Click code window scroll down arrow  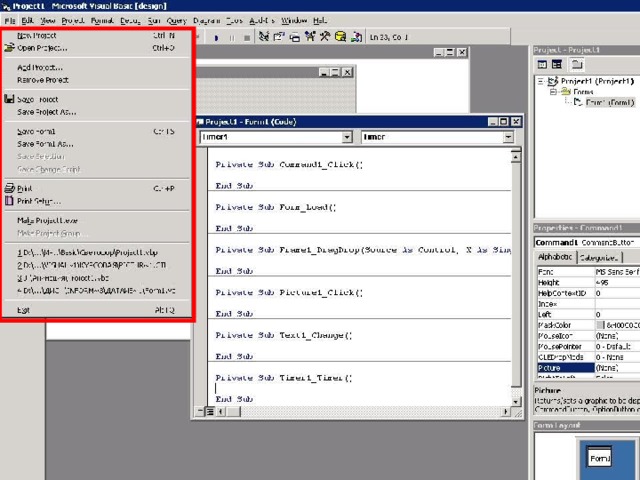[516, 402]
